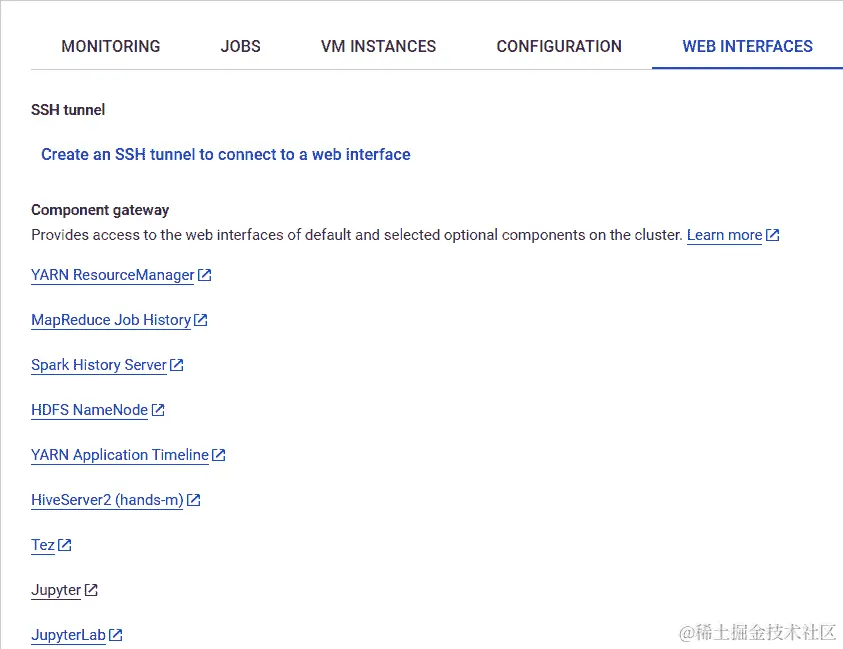Select the Configuration tab
Viewport: 843px width, 649px height.
pos(559,46)
